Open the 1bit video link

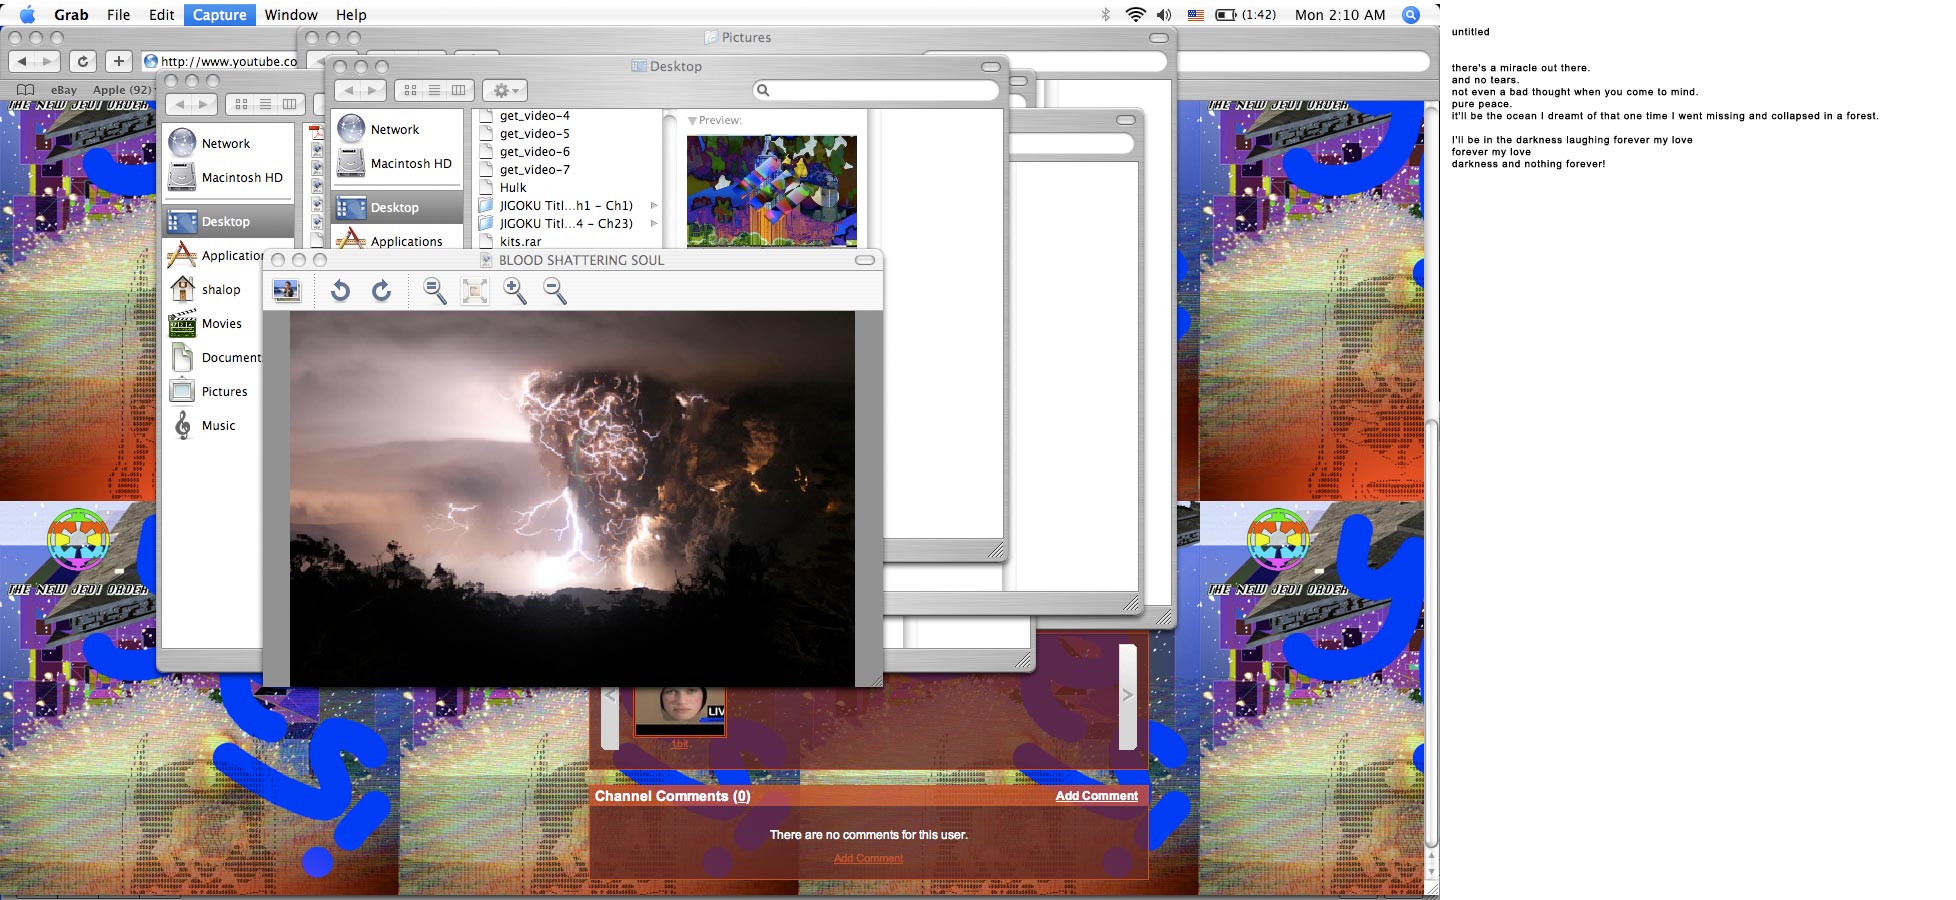(x=679, y=744)
